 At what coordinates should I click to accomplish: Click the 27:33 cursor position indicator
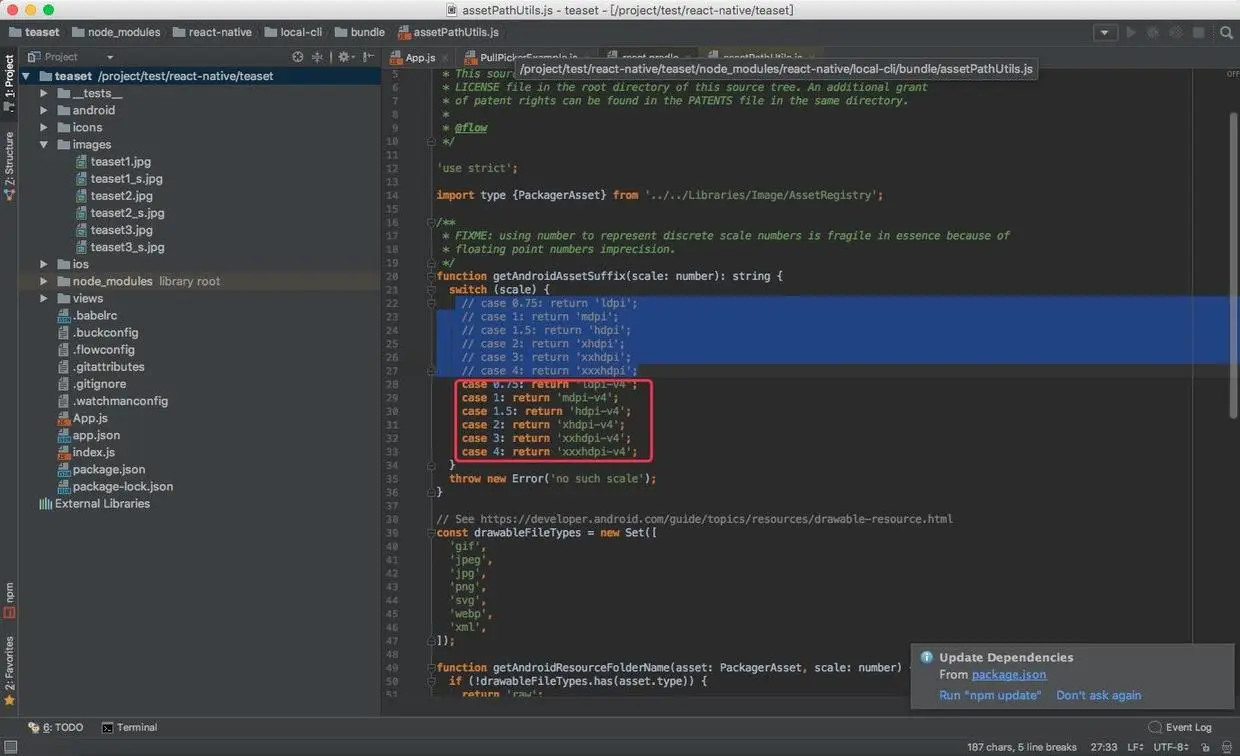coord(1104,747)
